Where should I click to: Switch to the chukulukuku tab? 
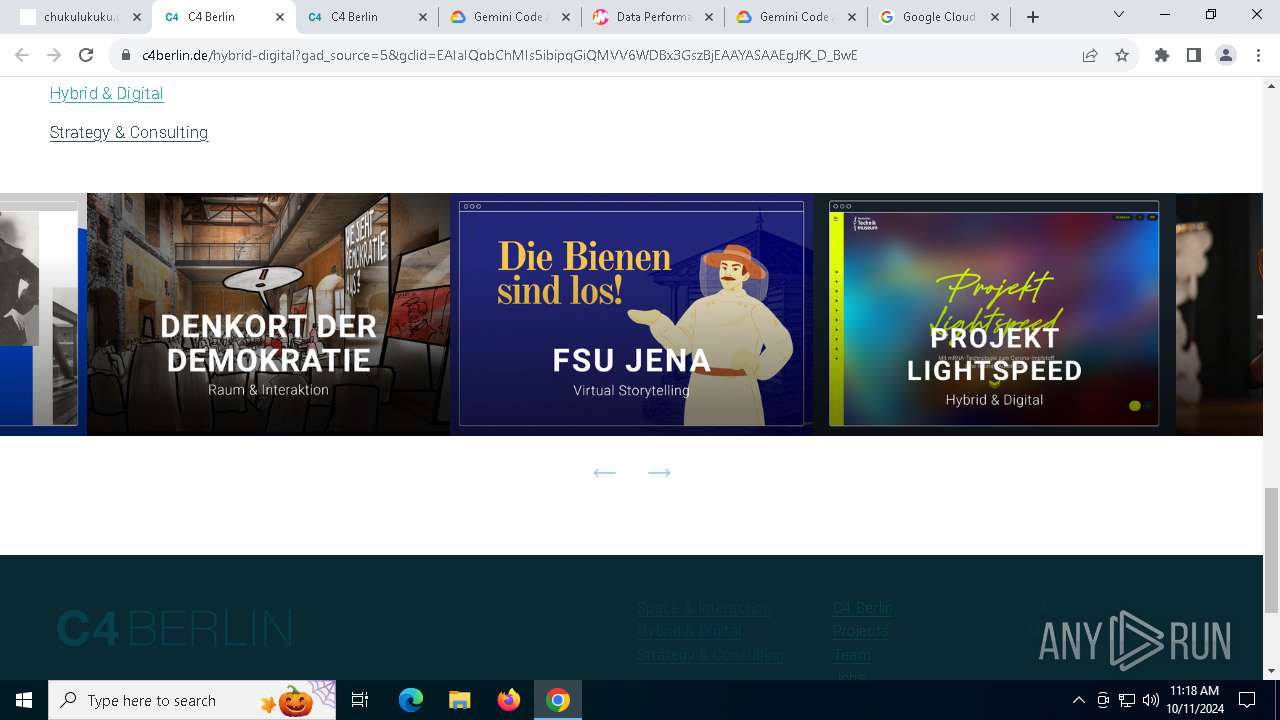pyautogui.click(x=80, y=17)
